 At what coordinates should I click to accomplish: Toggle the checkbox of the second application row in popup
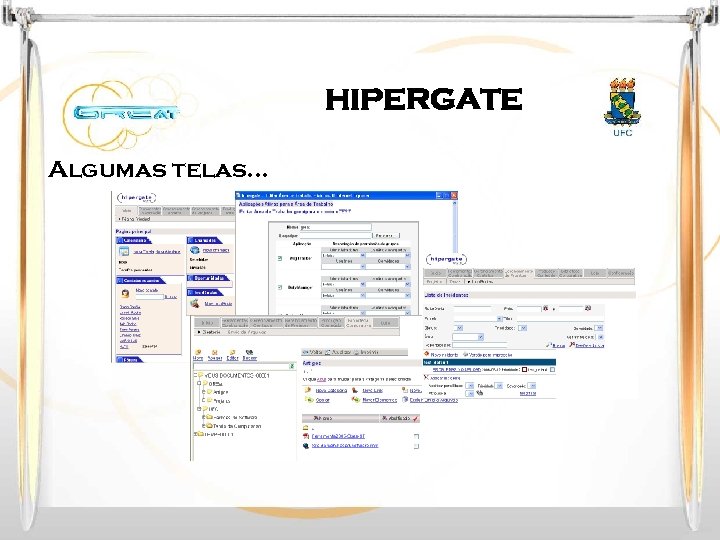tap(280, 287)
